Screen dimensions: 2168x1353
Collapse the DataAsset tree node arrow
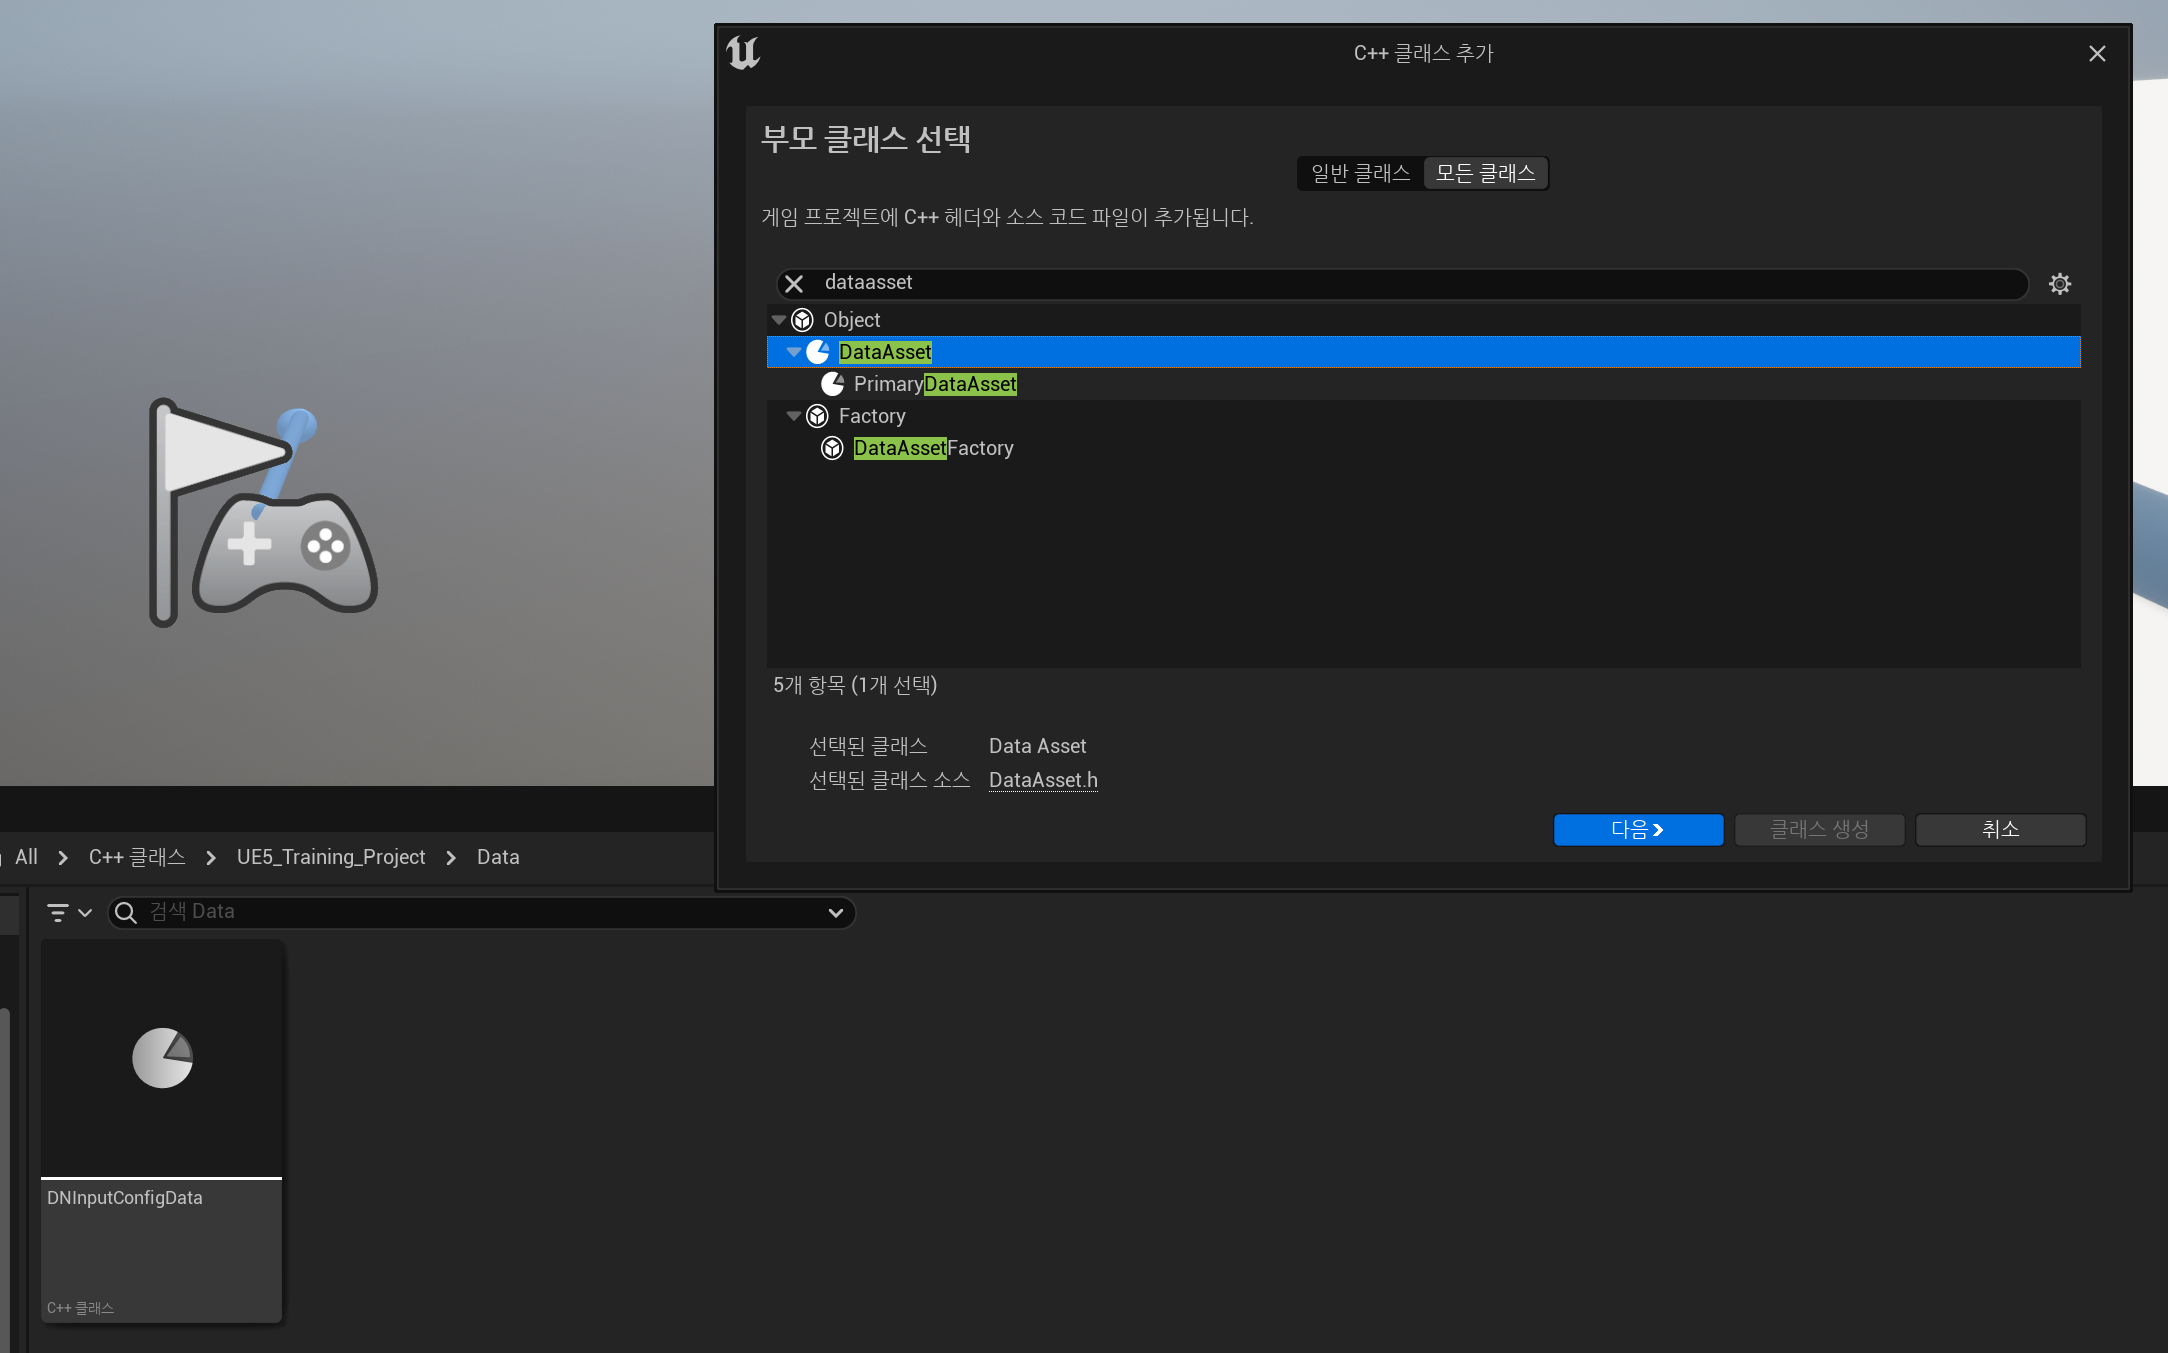793,352
